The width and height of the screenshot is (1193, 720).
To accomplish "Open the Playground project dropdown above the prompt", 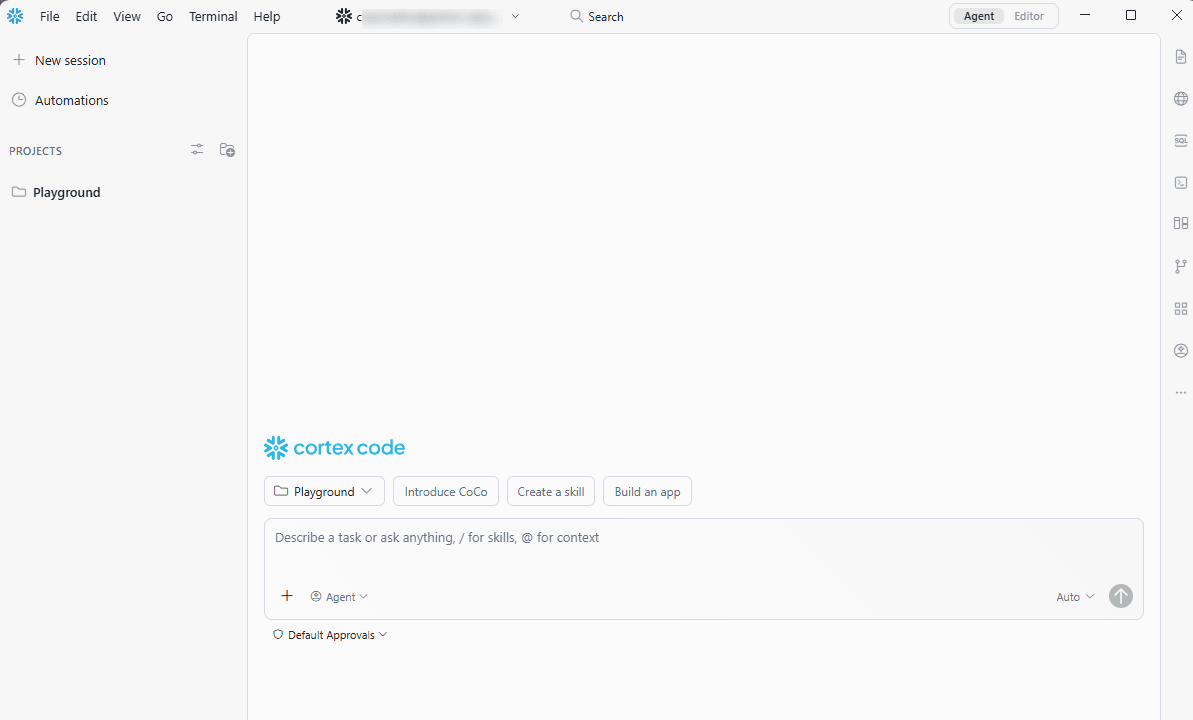I will pos(324,492).
